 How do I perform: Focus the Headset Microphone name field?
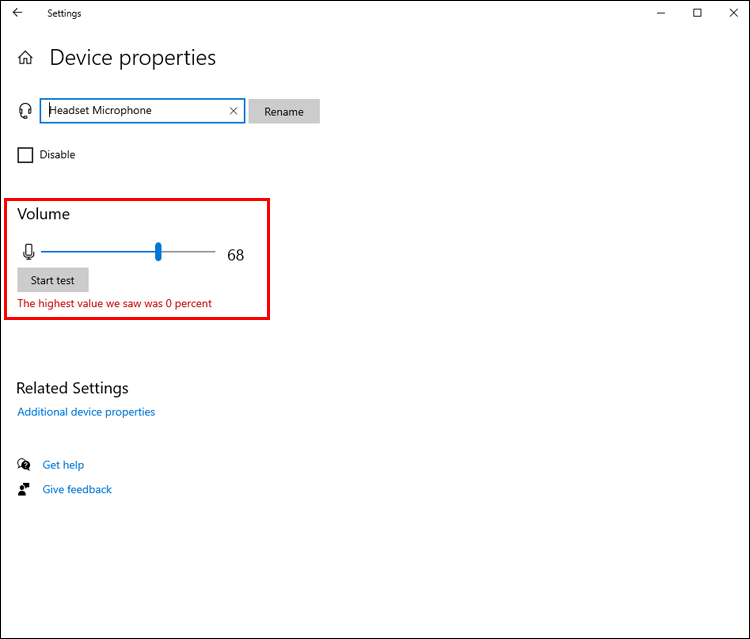point(135,111)
